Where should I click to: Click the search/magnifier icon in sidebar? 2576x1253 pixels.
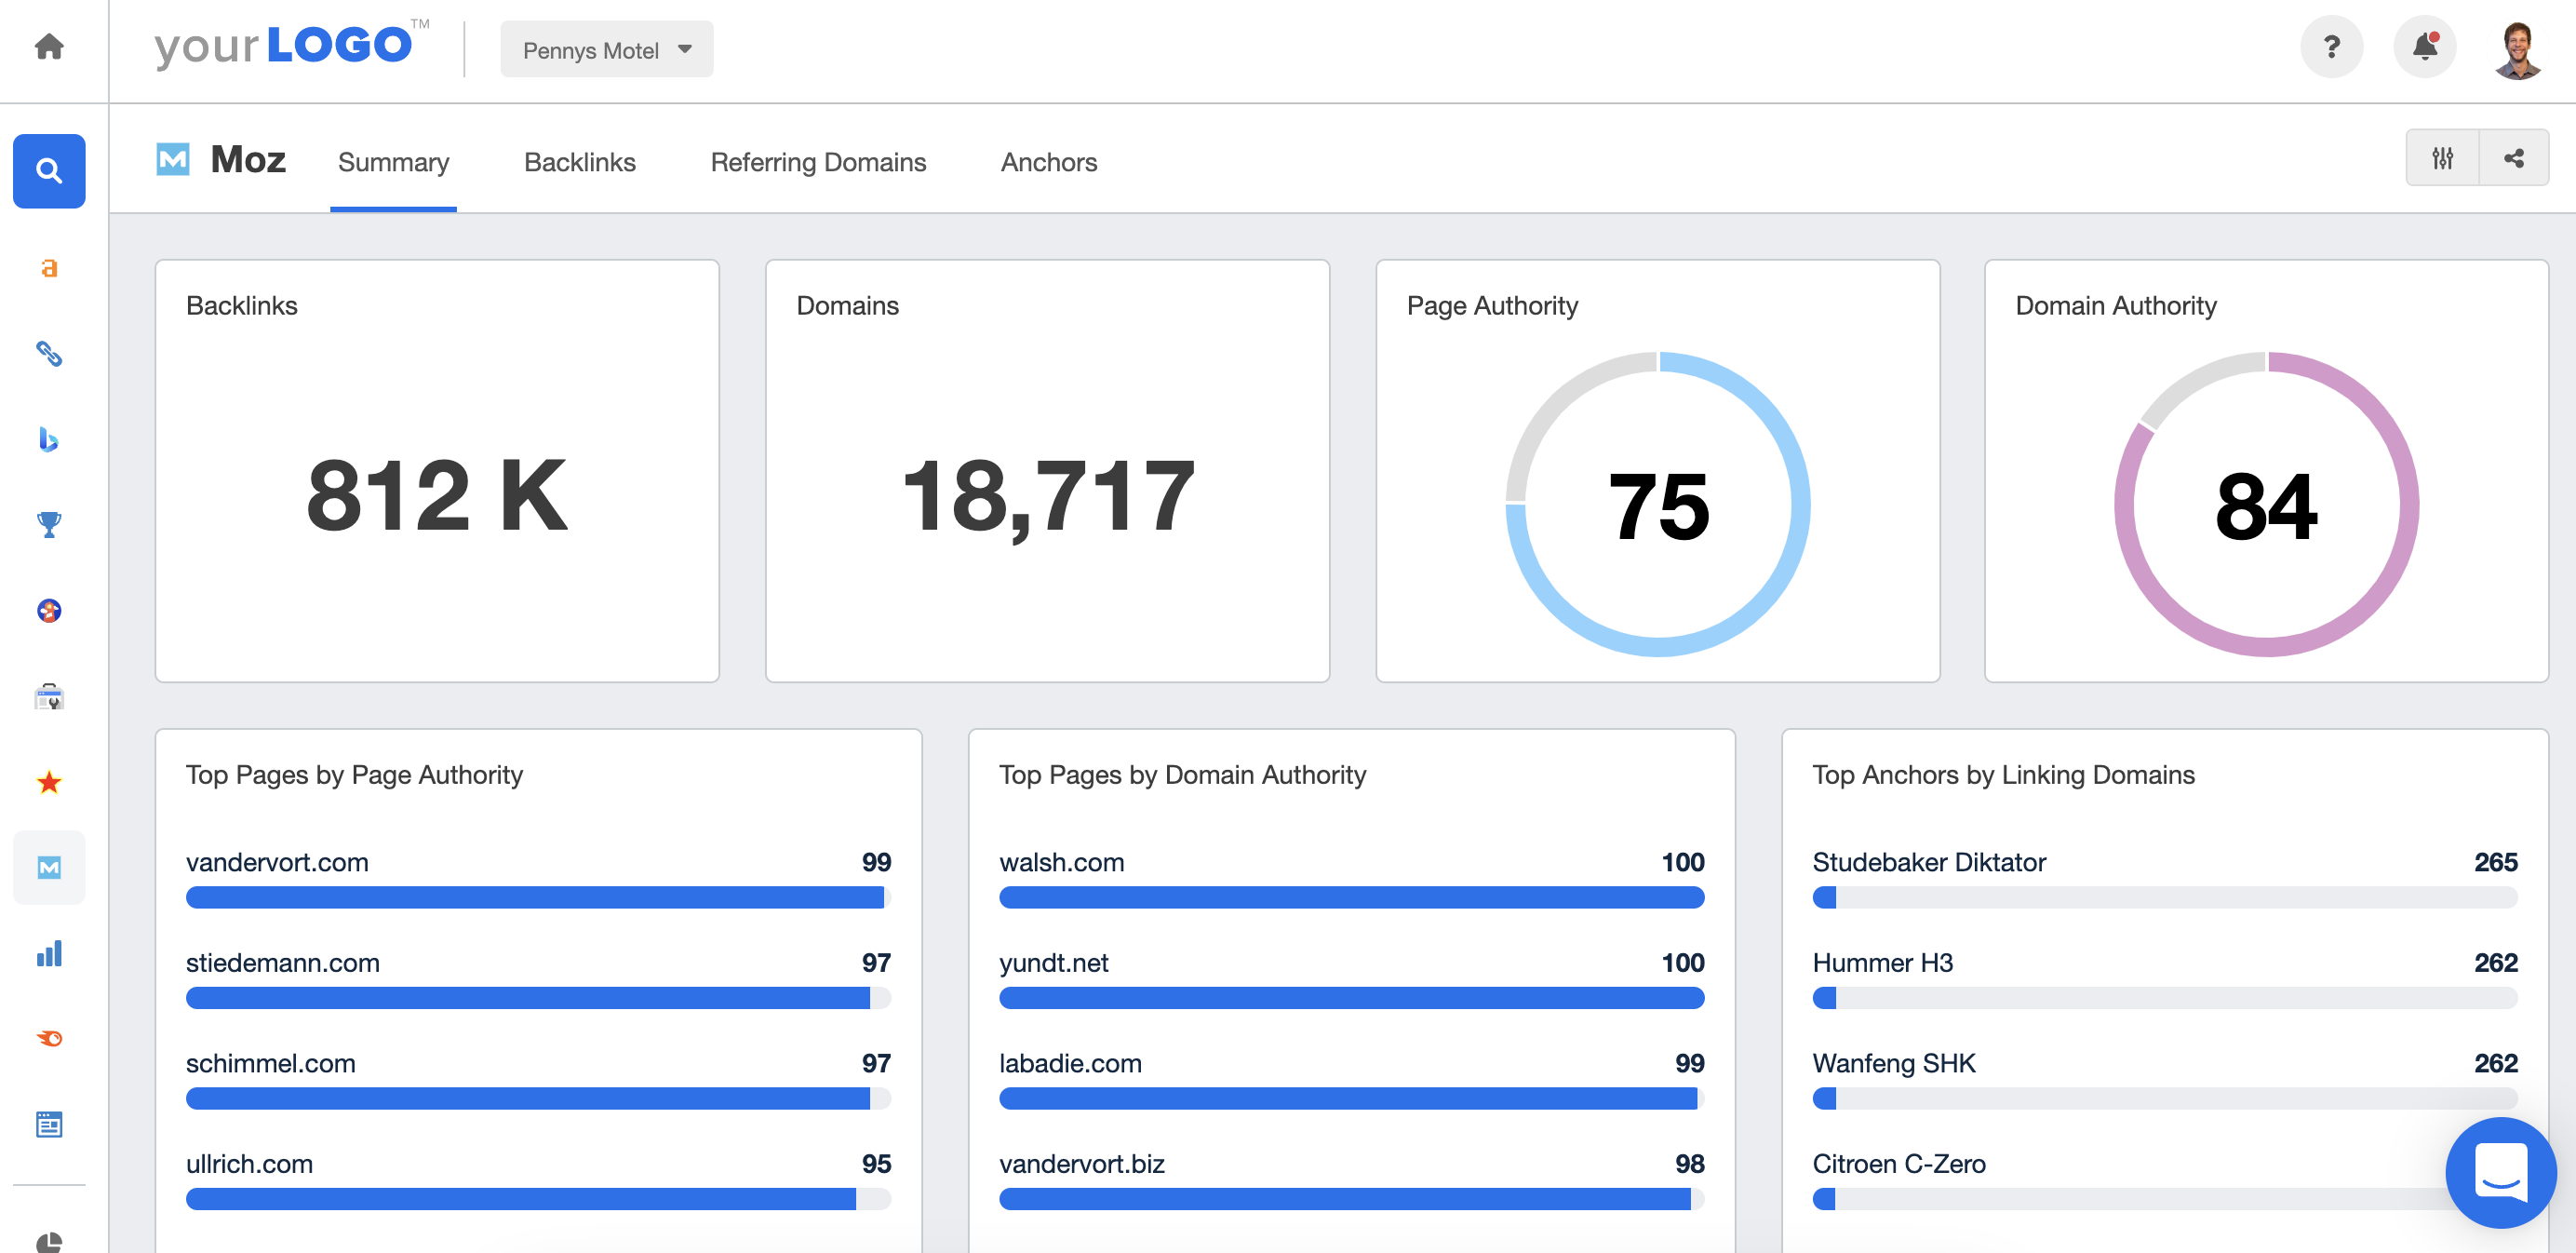coord(49,169)
